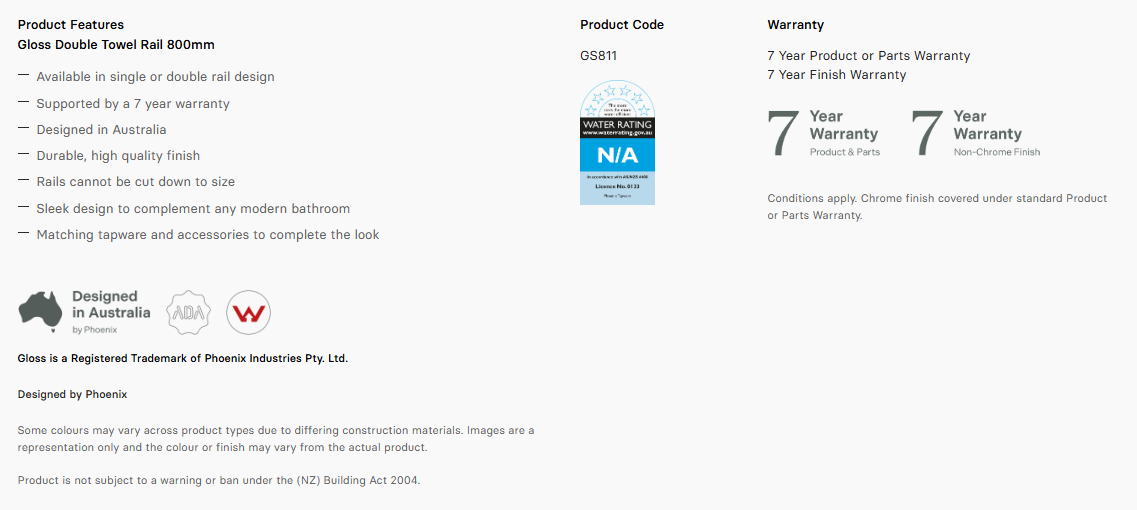Click the warranty 'Conditions apply' note
The width and height of the screenshot is (1137, 510).
point(937,206)
